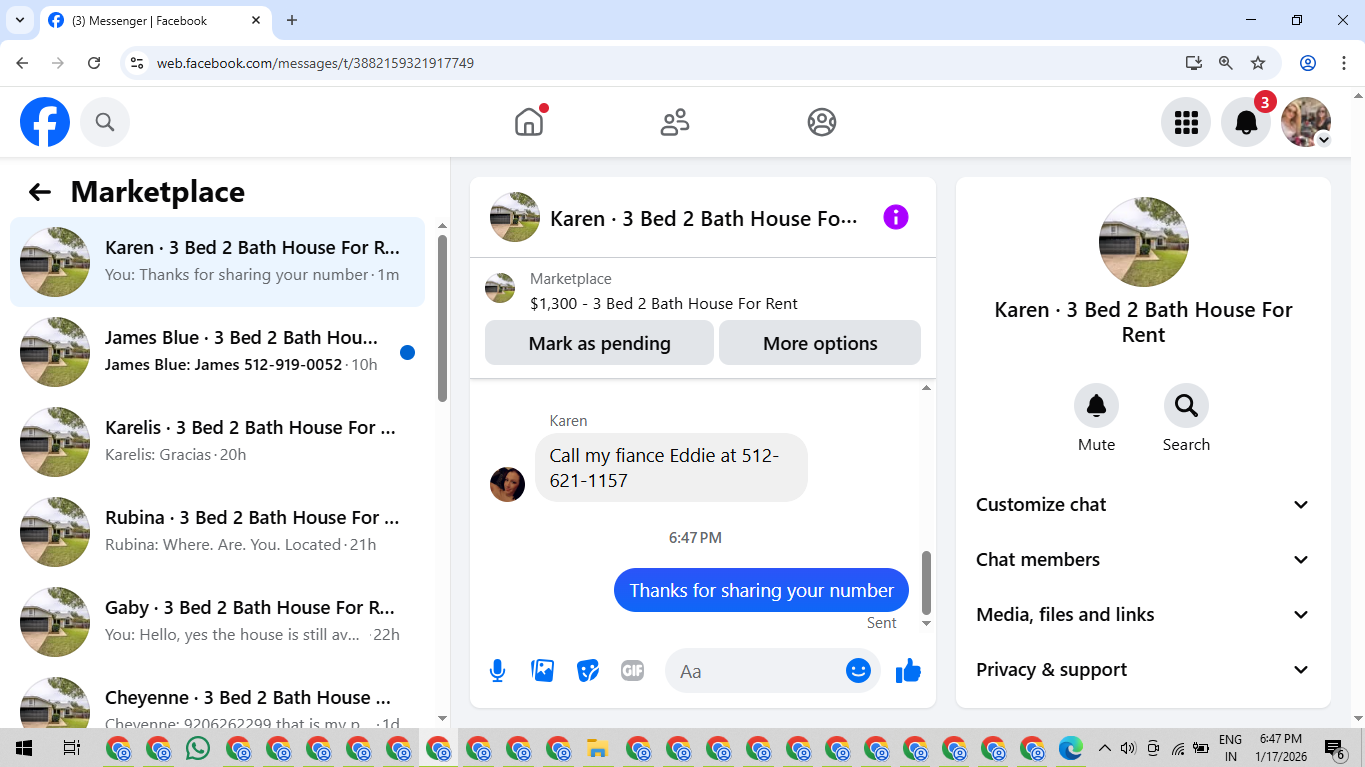Expand the Privacy & support section
This screenshot has height=767, width=1365.
(x=1143, y=670)
